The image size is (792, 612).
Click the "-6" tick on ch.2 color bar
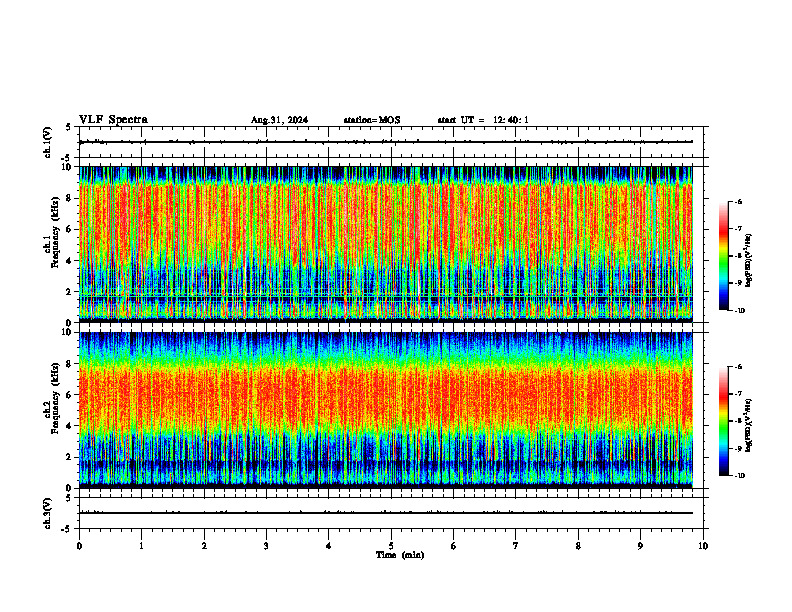(739, 367)
